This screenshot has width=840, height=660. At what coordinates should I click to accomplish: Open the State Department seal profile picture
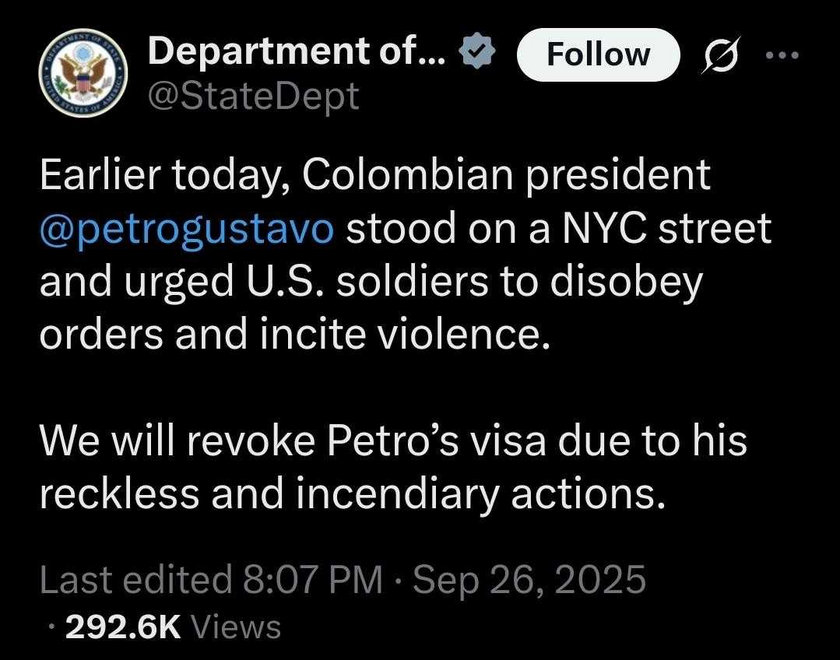tap(83, 73)
